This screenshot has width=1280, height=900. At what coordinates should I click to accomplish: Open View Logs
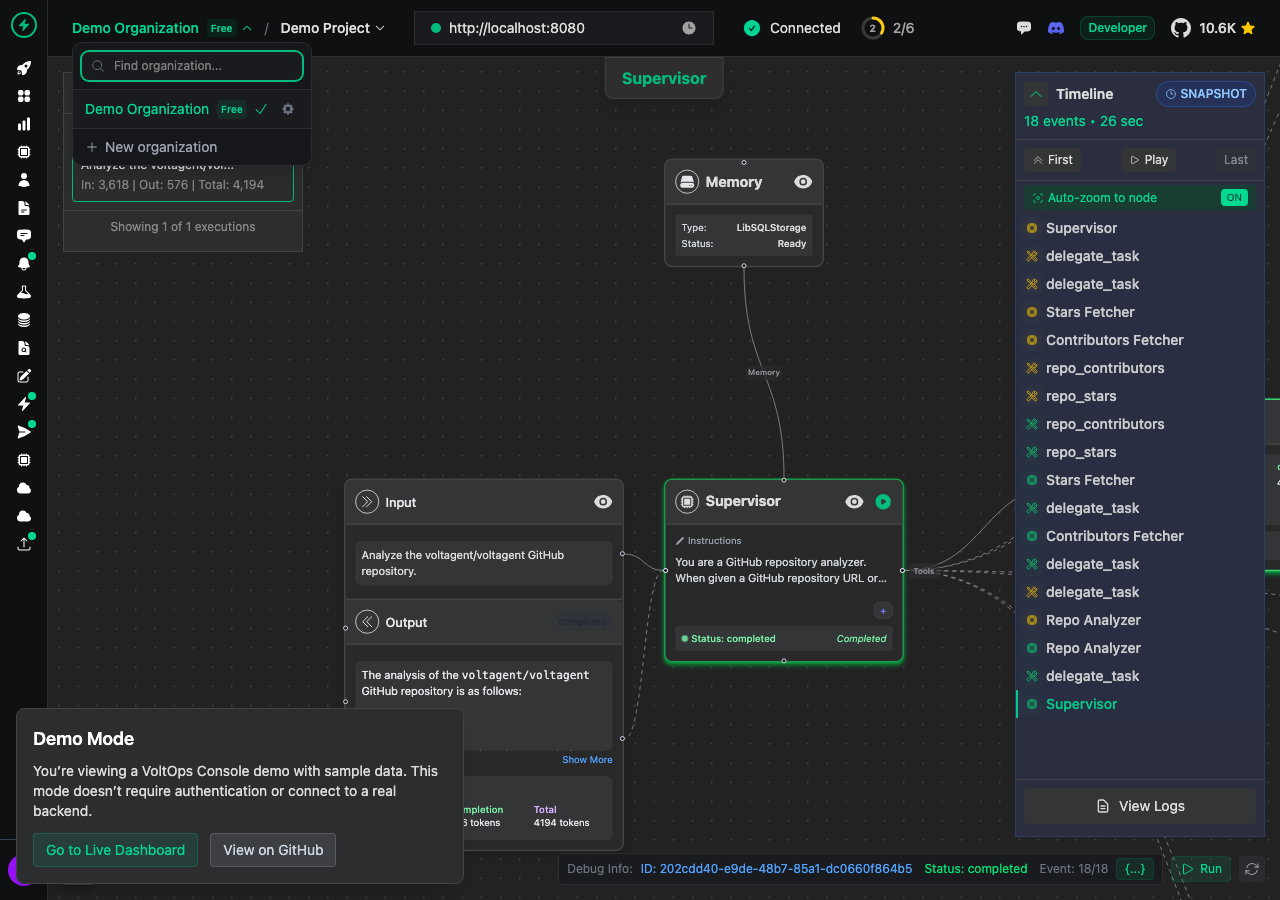click(1140, 806)
